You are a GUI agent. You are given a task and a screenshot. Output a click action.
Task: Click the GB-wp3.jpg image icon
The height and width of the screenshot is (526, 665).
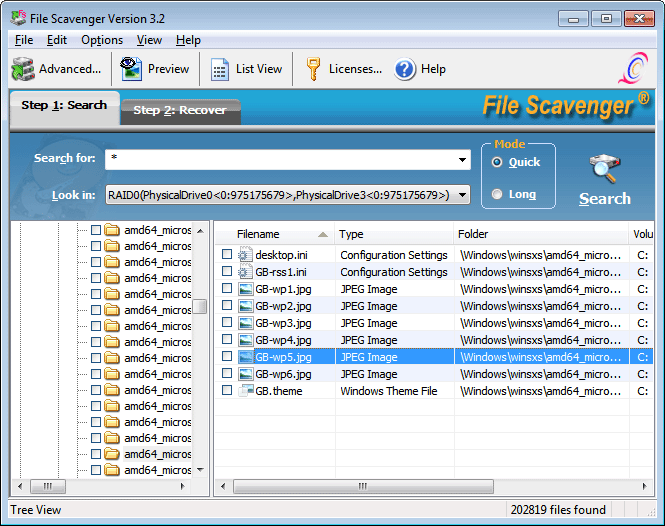[245, 323]
